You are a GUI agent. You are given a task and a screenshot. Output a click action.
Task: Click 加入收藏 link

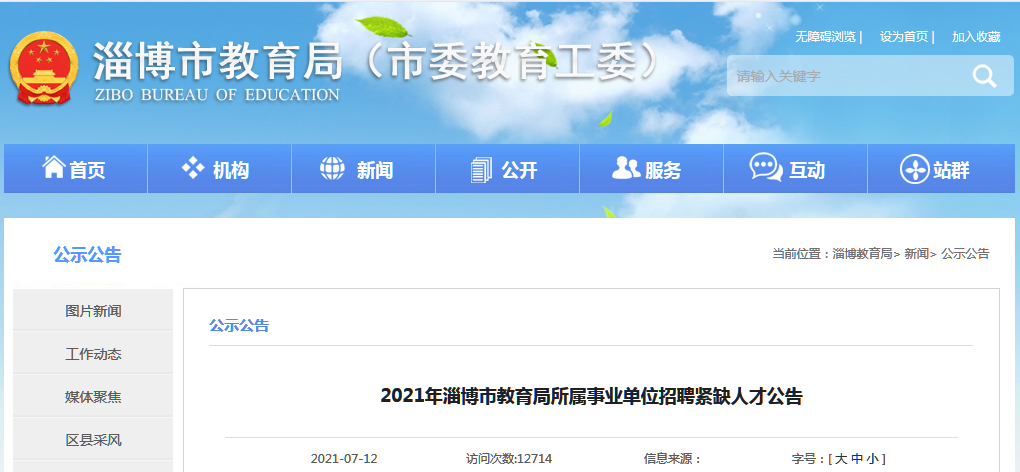[x=976, y=37]
